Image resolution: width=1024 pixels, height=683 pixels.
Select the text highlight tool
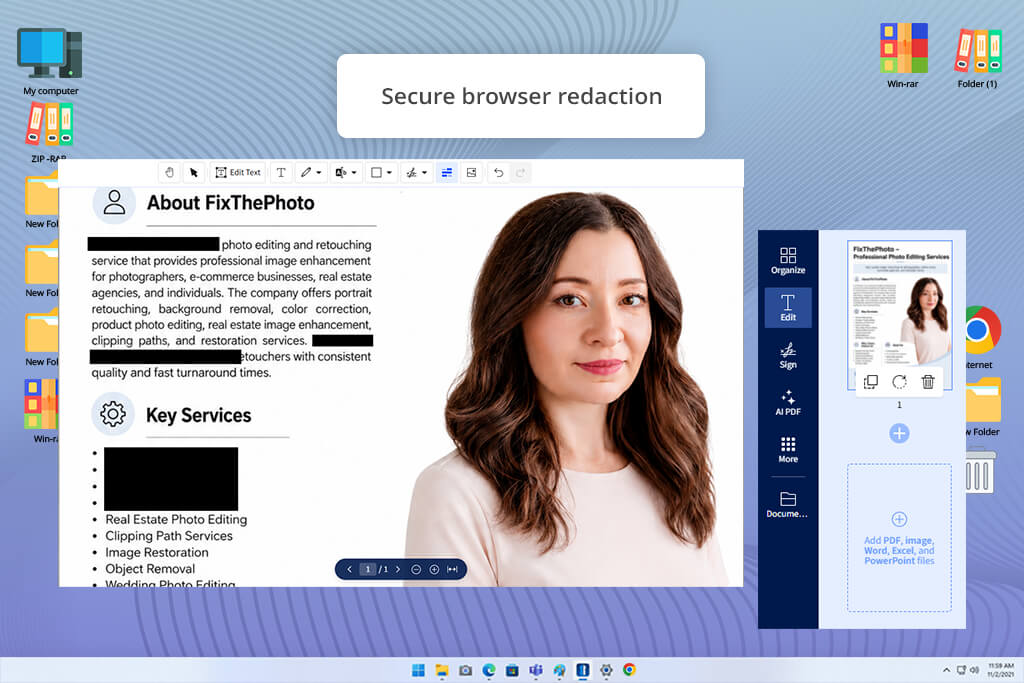(341, 172)
